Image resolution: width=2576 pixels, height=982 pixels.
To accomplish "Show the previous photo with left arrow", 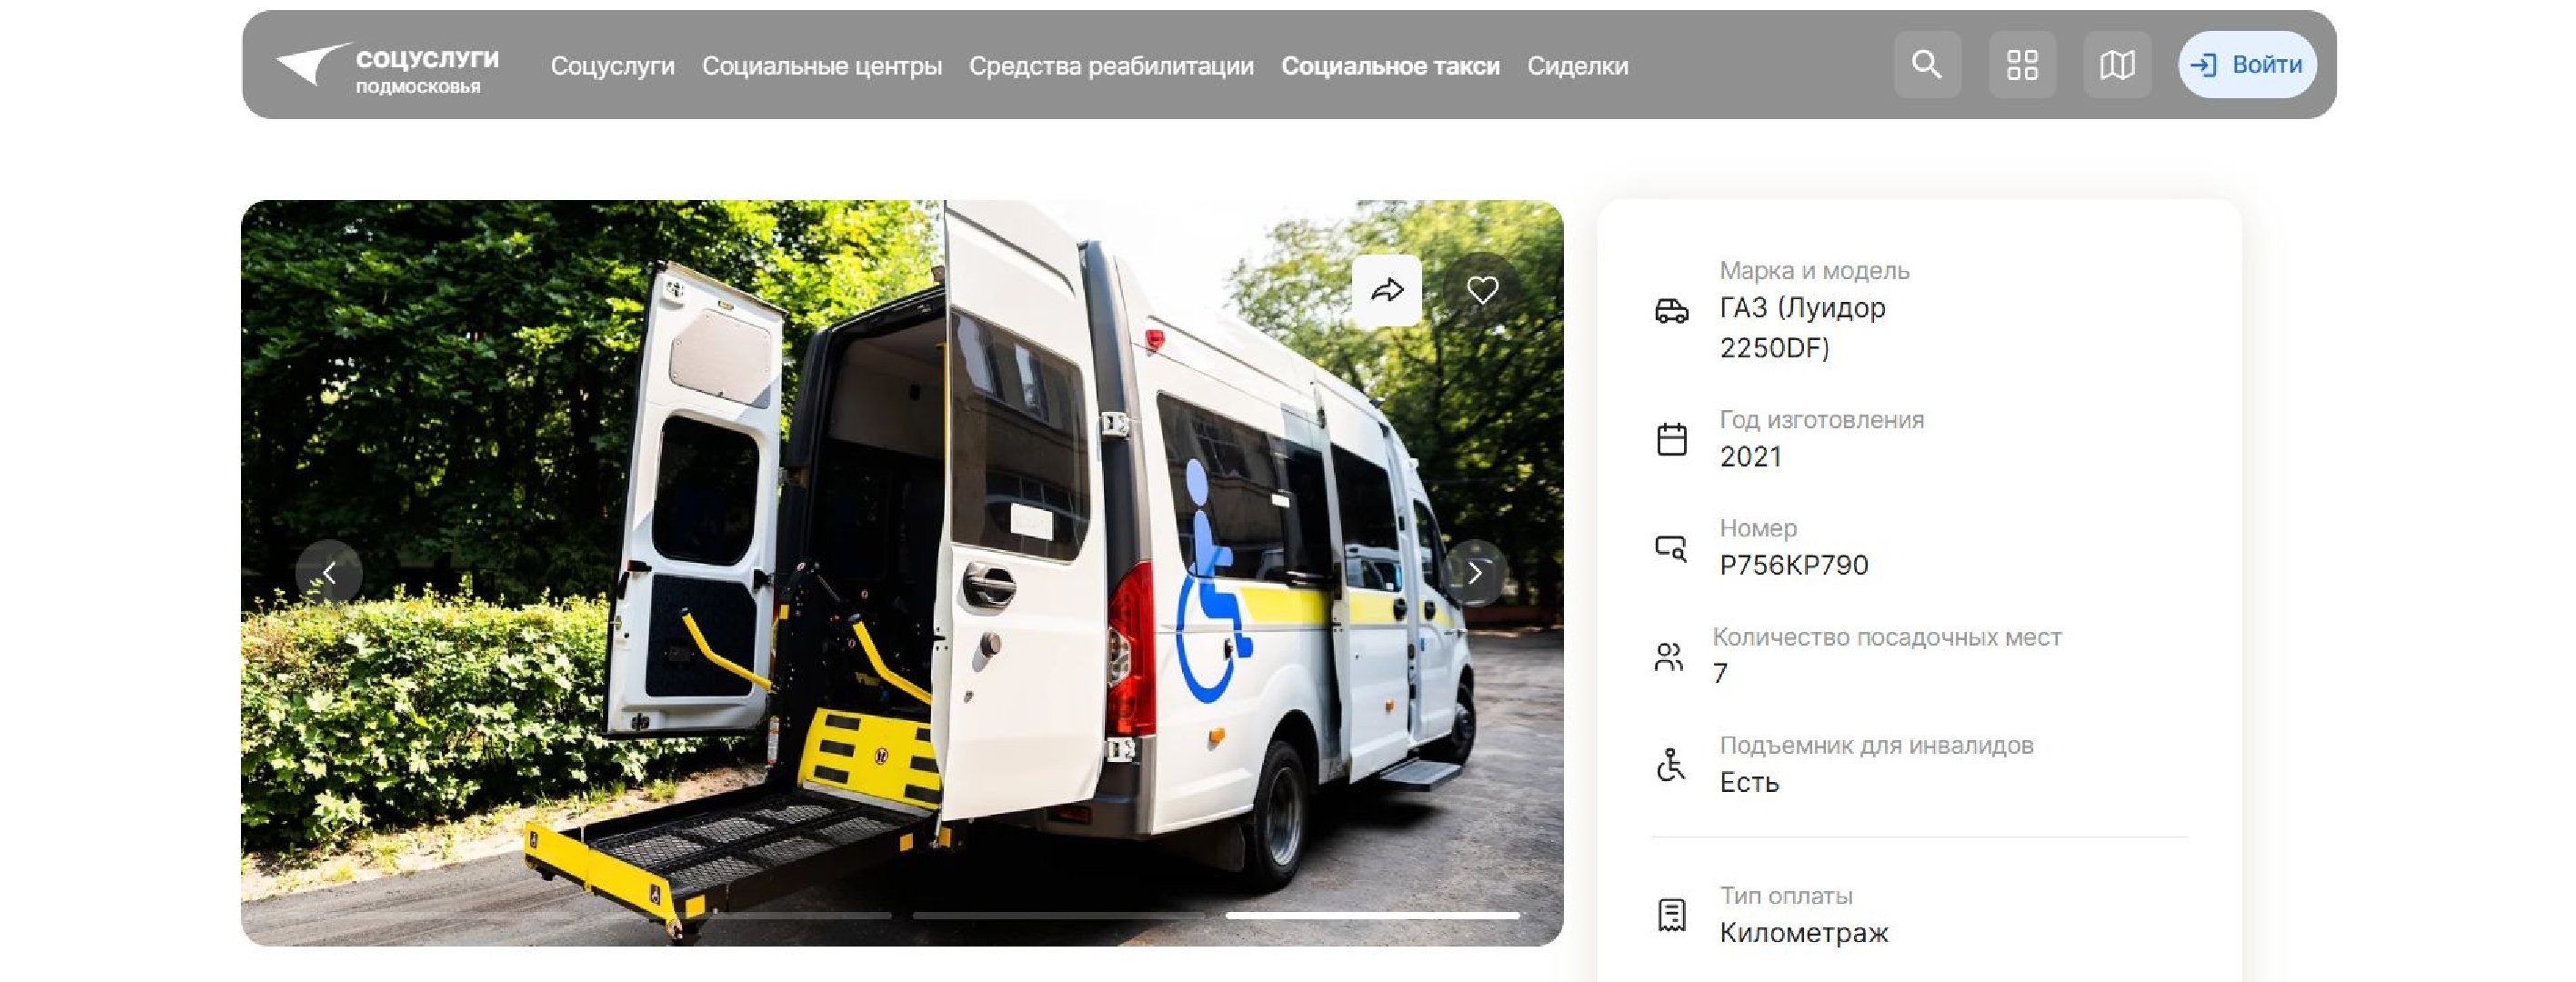I will point(329,573).
